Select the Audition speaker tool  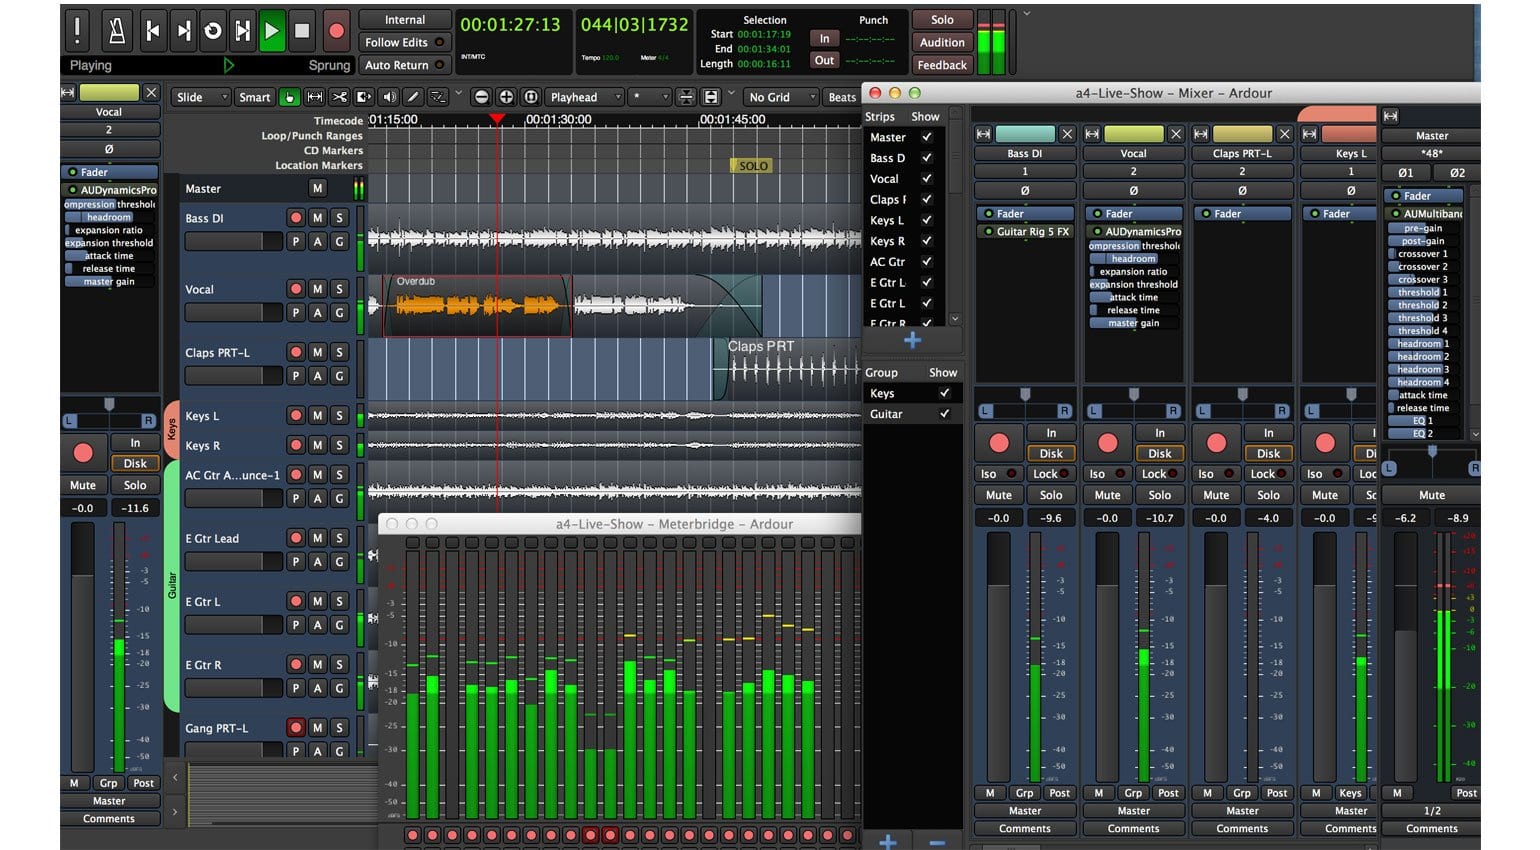(388, 97)
